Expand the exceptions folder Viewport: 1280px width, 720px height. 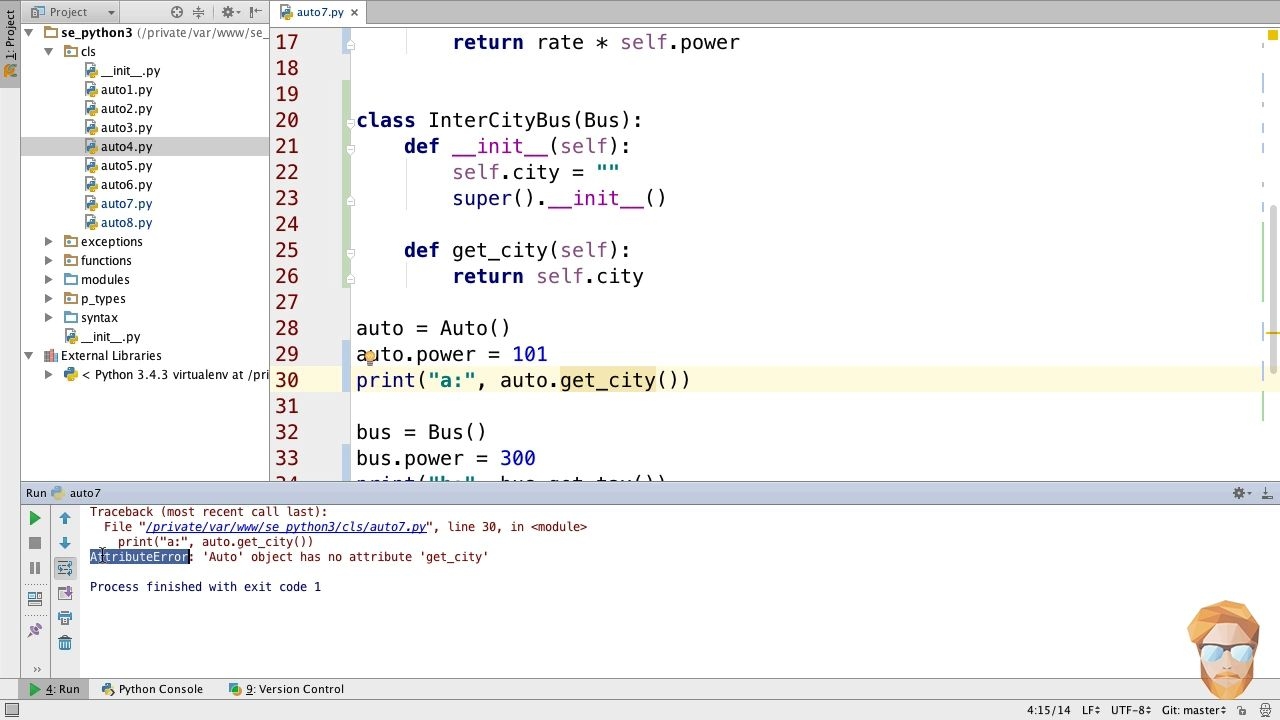coord(48,242)
